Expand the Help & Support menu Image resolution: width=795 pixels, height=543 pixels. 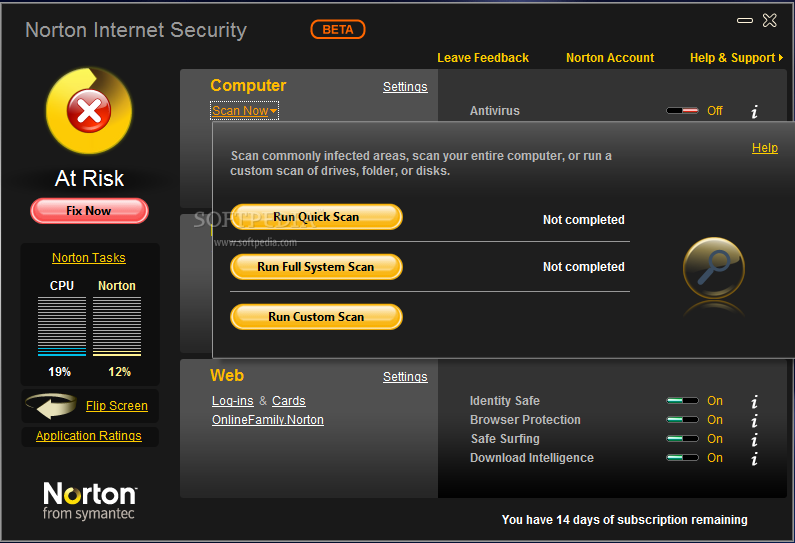point(736,58)
